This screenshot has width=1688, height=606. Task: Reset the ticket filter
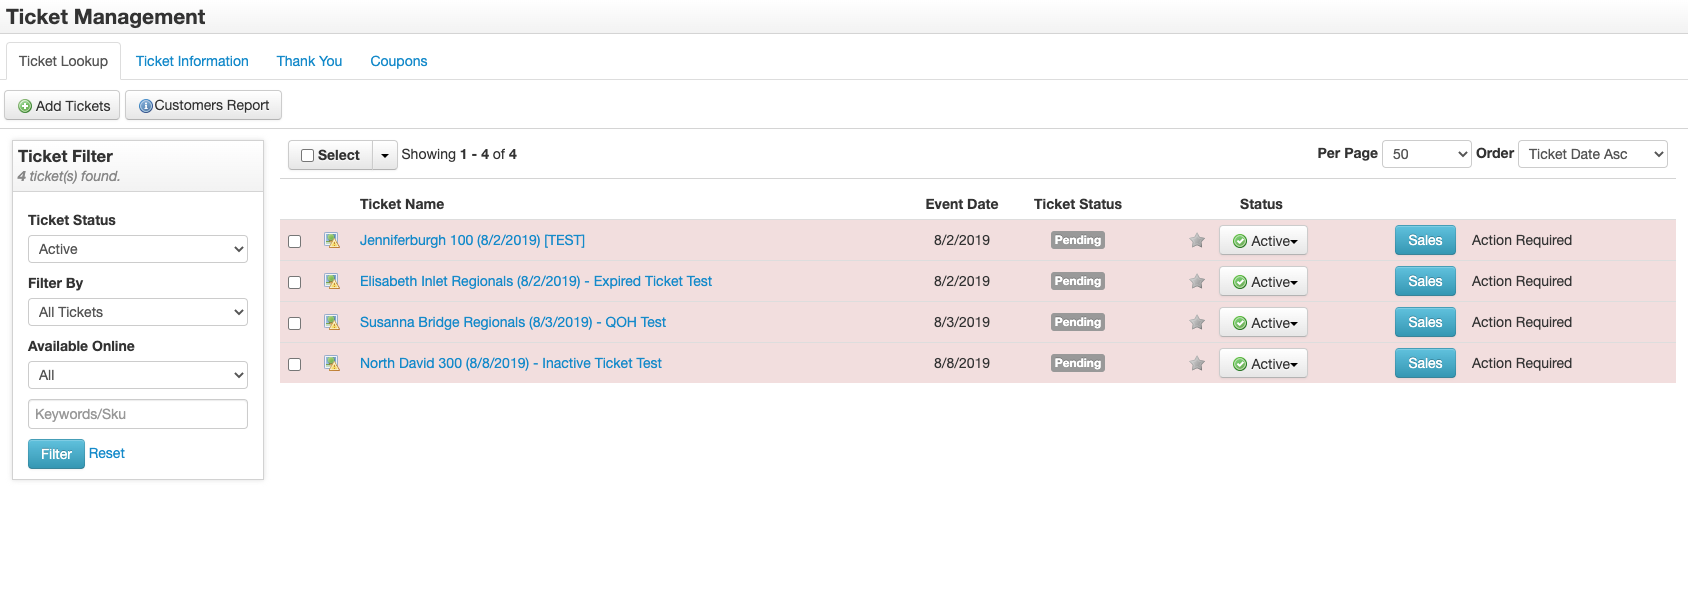tap(107, 454)
